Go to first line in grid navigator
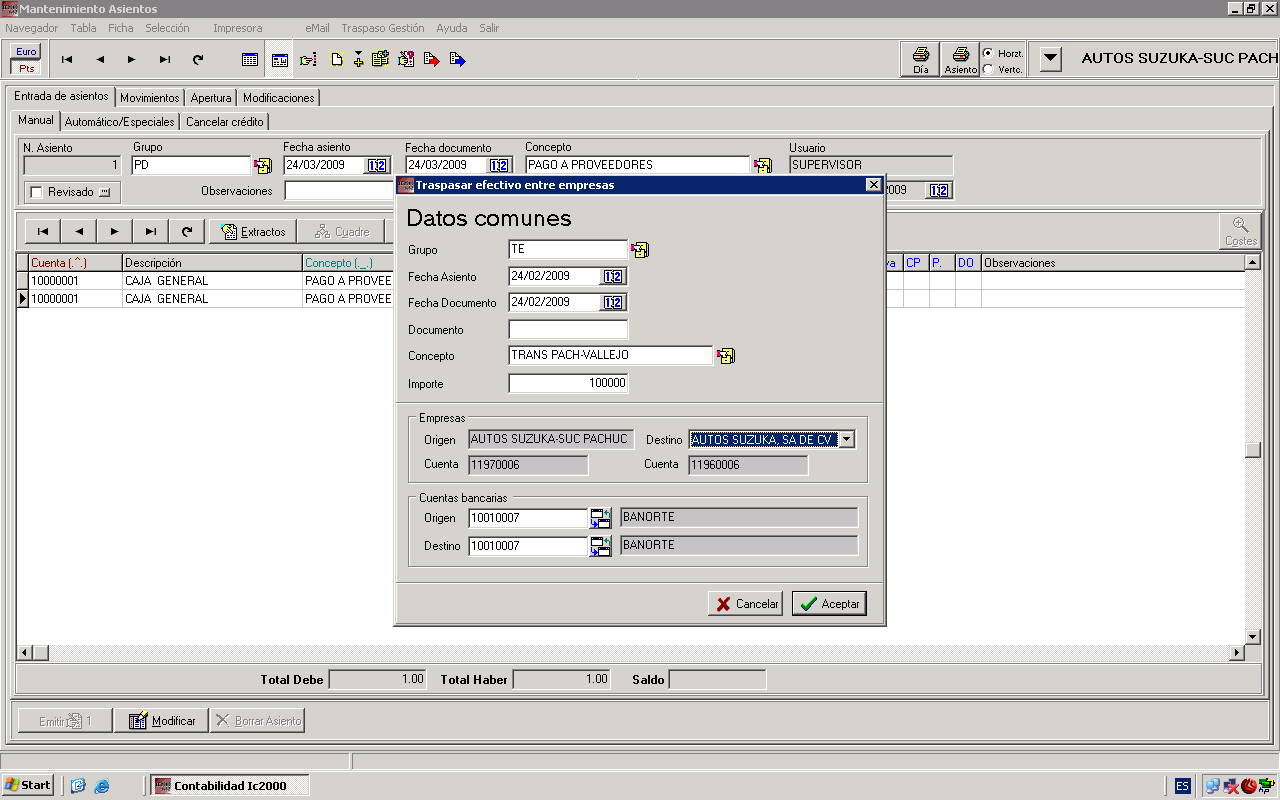Image resolution: width=1280 pixels, height=800 pixels. [x=43, y=231]
